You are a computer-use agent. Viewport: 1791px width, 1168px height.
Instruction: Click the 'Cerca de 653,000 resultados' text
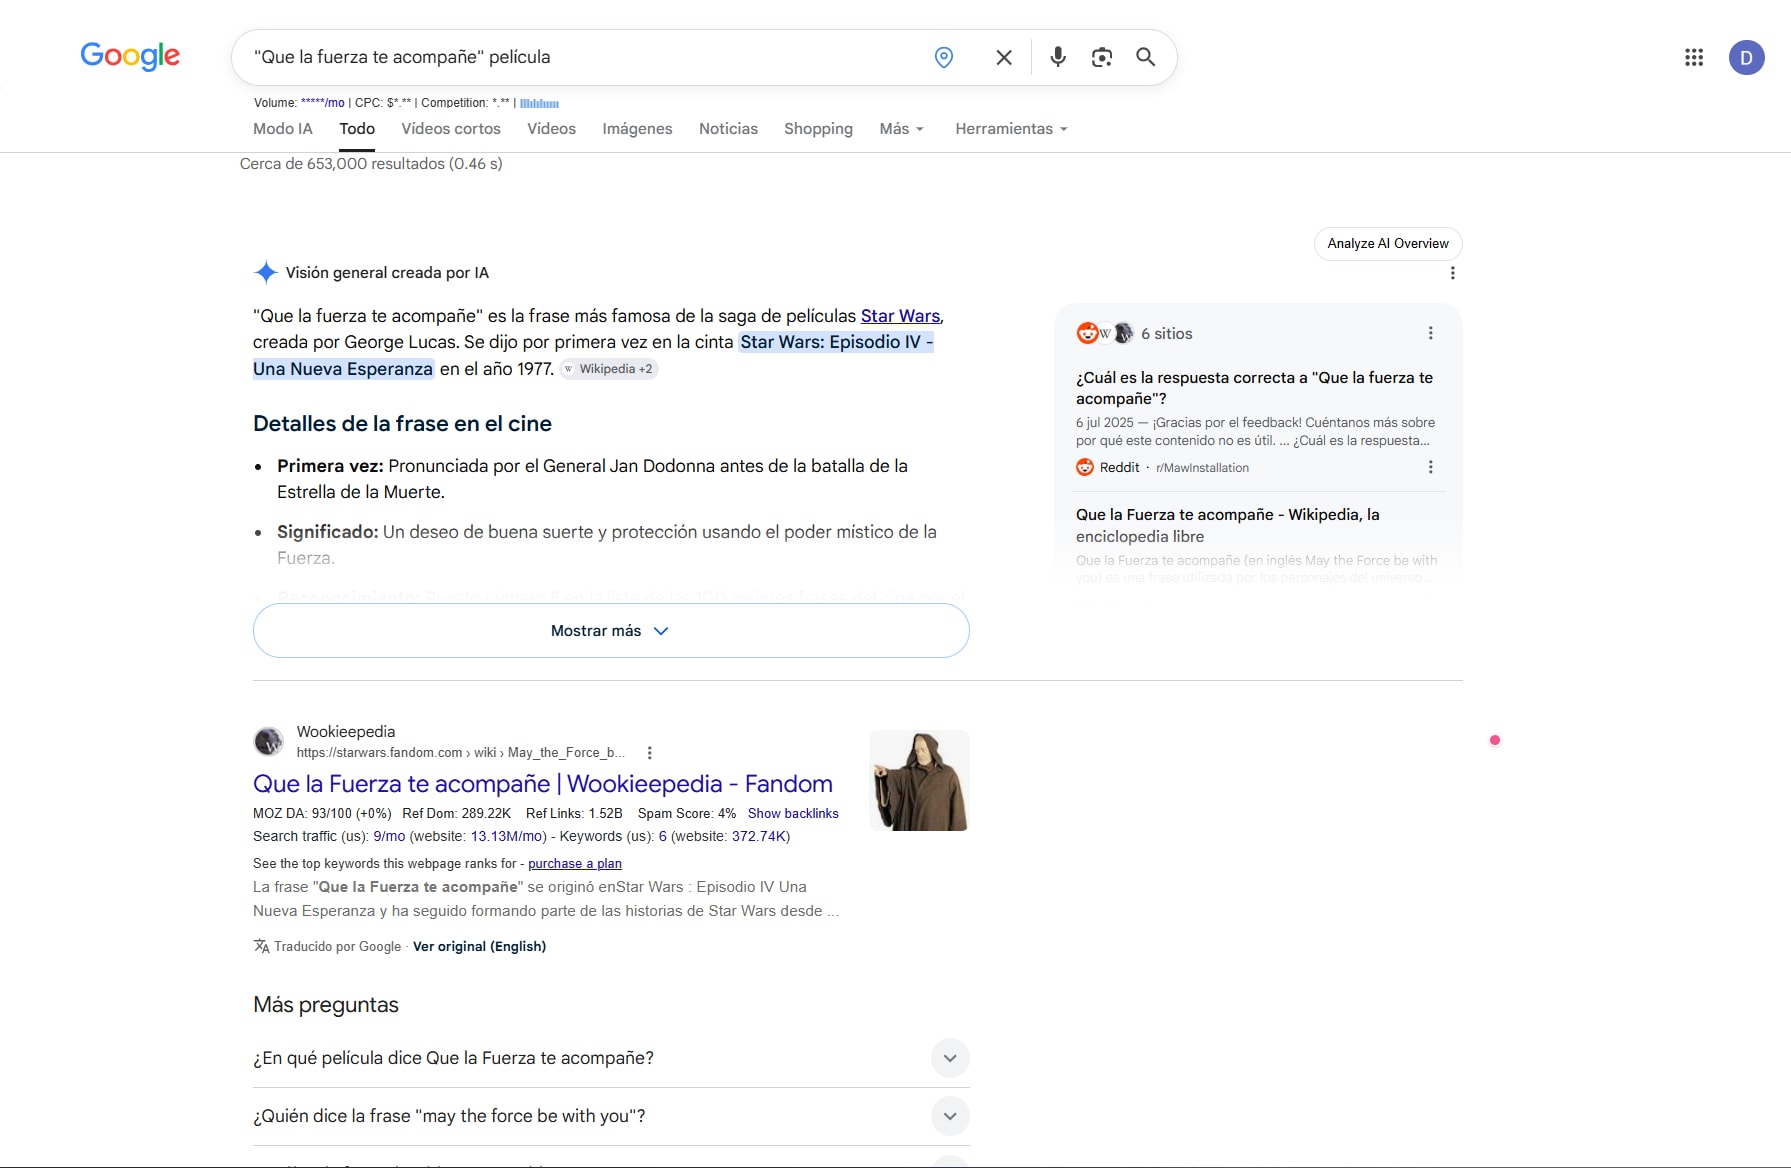click(x=371, y=164)
